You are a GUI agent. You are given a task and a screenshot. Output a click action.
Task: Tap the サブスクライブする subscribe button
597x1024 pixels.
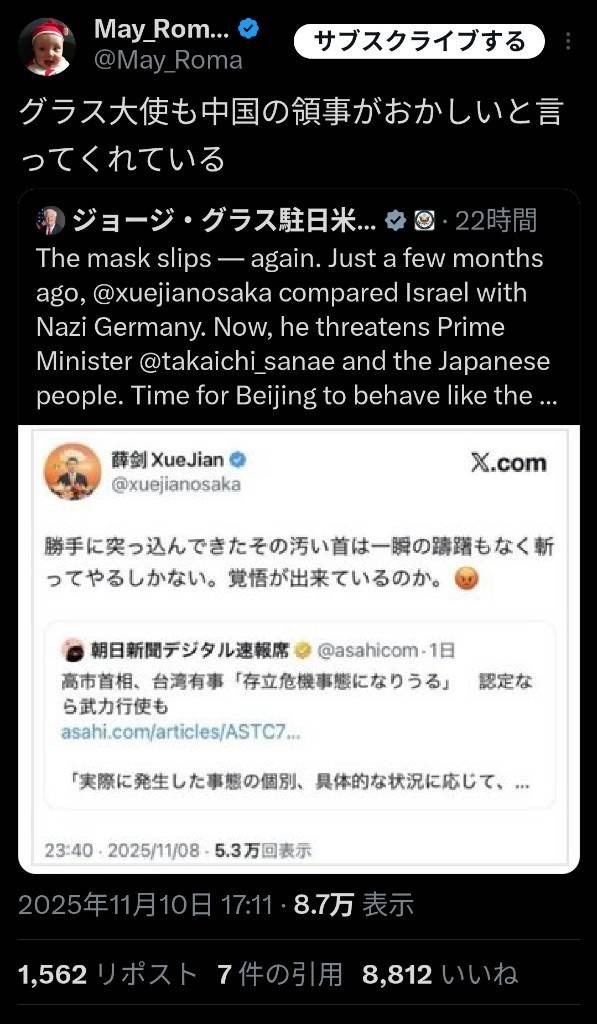tap(419, 42)
